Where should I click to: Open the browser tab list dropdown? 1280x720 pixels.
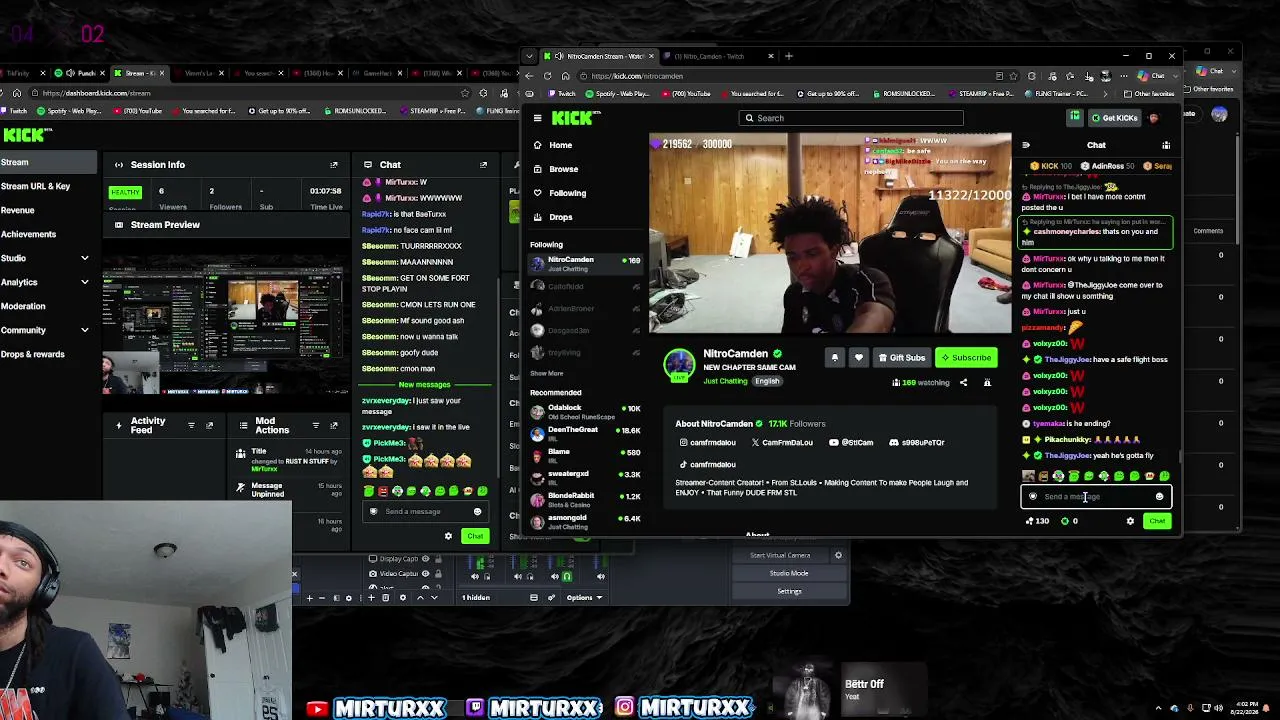click(x=529, y=56)
